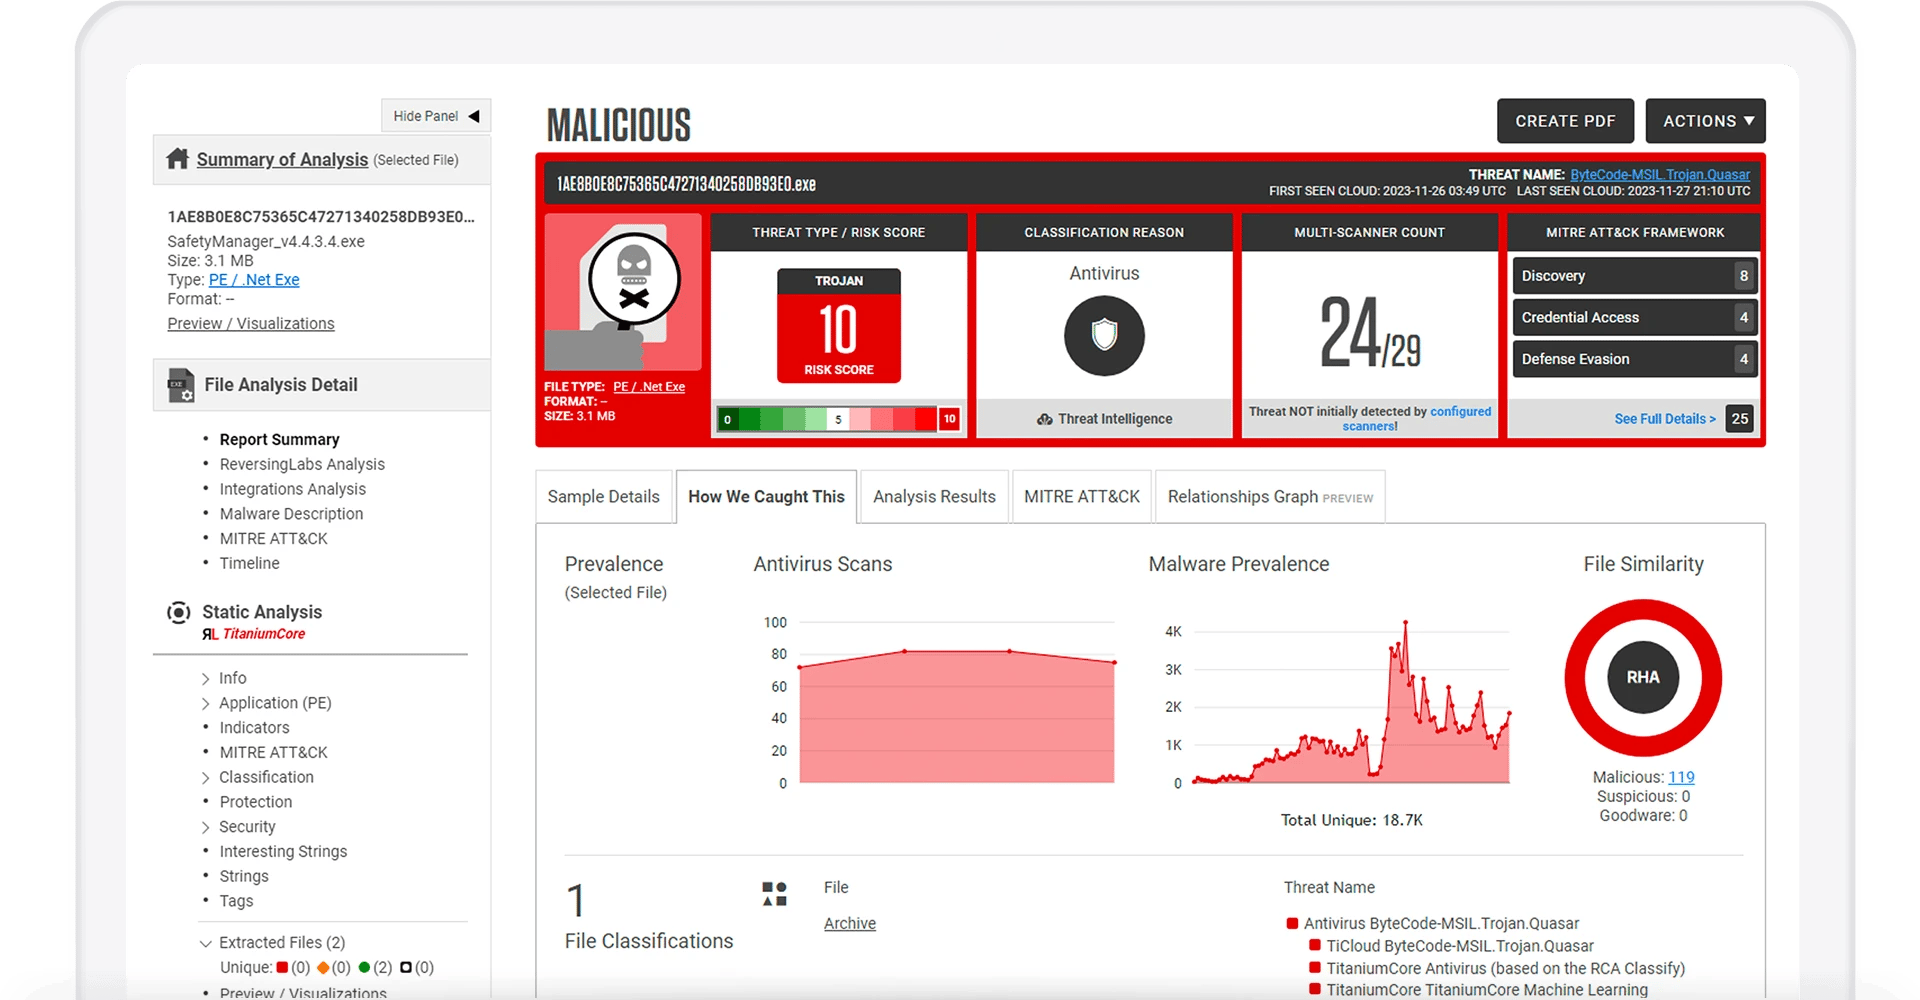The width and height of the screenshot is (1920, 1000).
Task: Open Interesting Strings item
Action: pyautogui.click(x=283, y=851)
